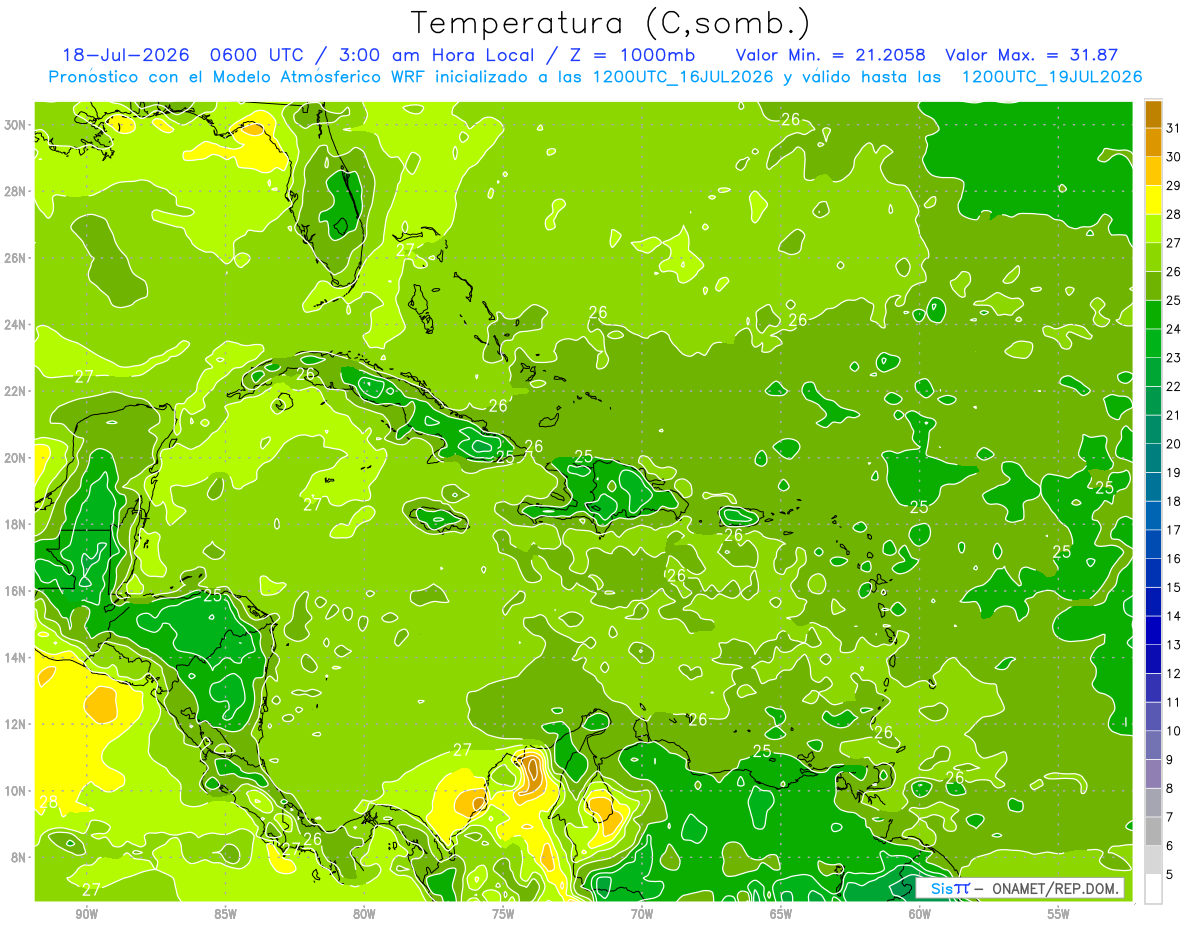Click the '24N' latitude axis label
The height and width of the screenshot is (927, 1200).
(15, 324)
